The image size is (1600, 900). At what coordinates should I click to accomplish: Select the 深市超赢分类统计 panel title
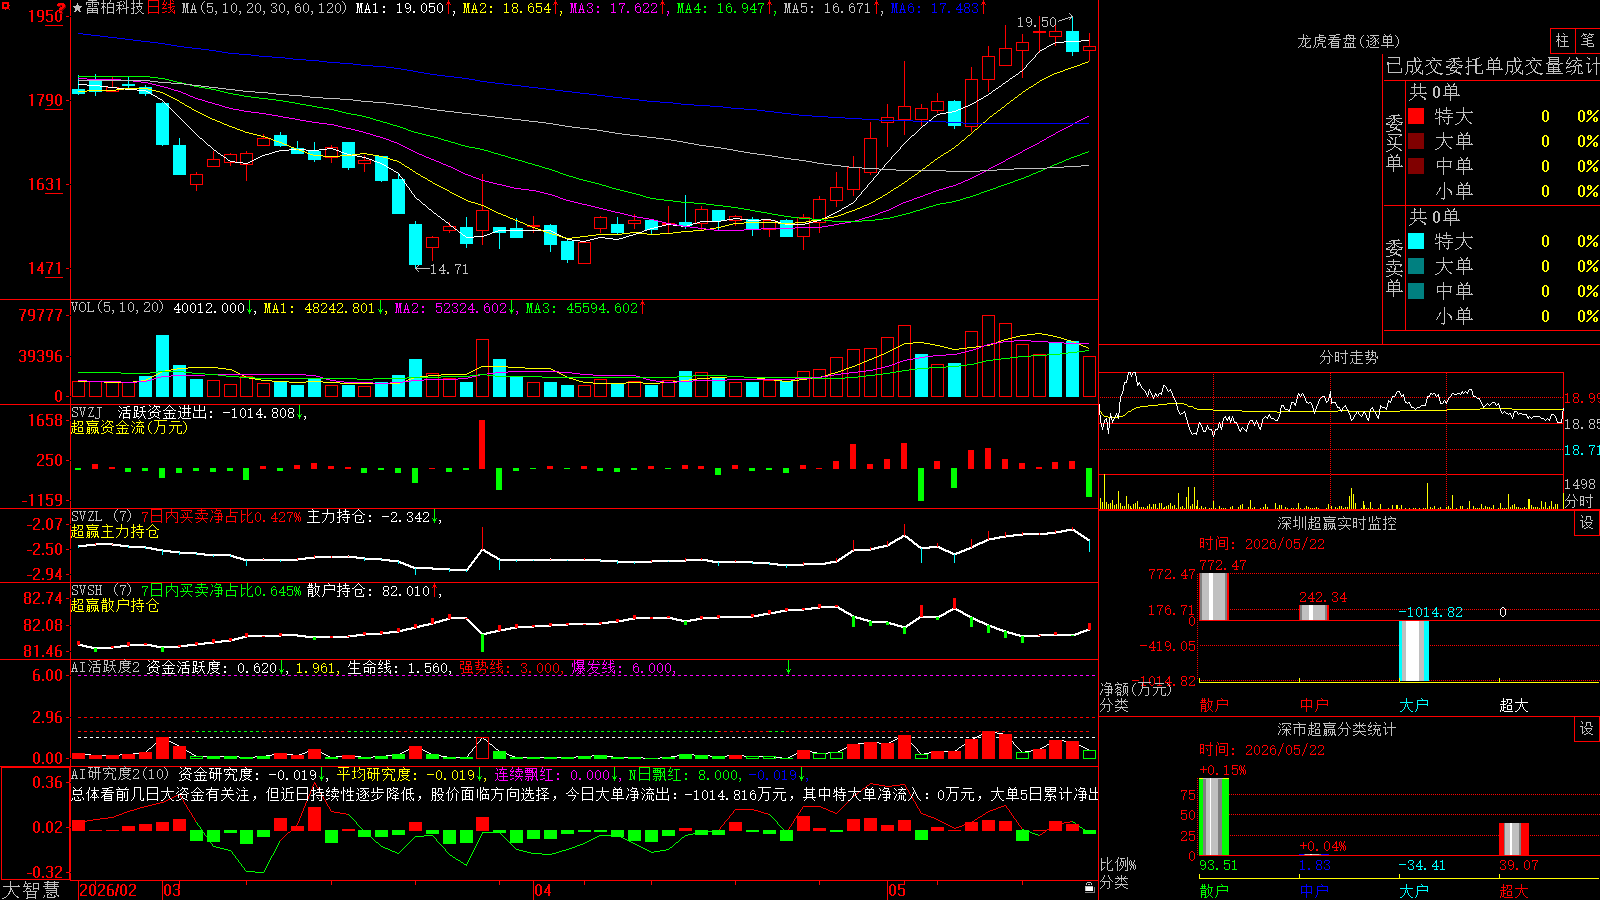pos(1336,729)
